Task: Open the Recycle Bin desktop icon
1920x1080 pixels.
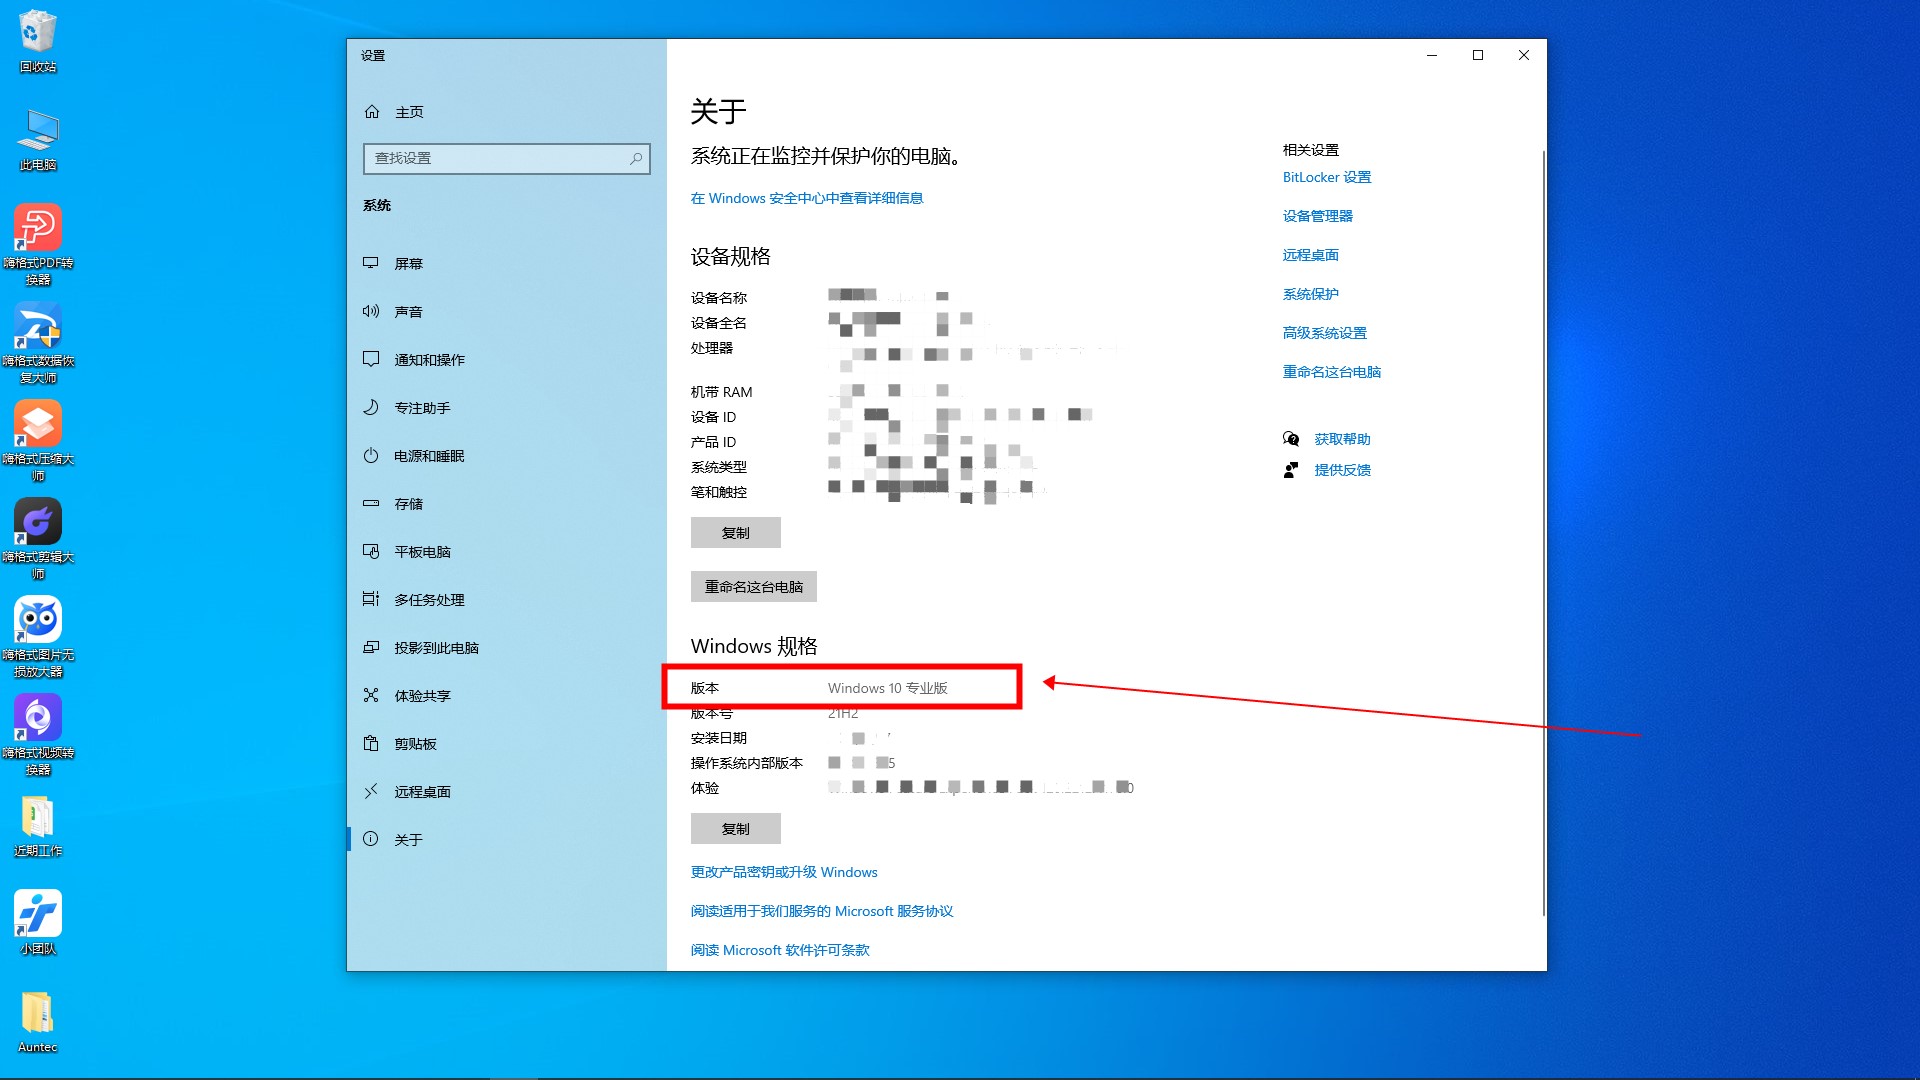Action: click(38, 40)
